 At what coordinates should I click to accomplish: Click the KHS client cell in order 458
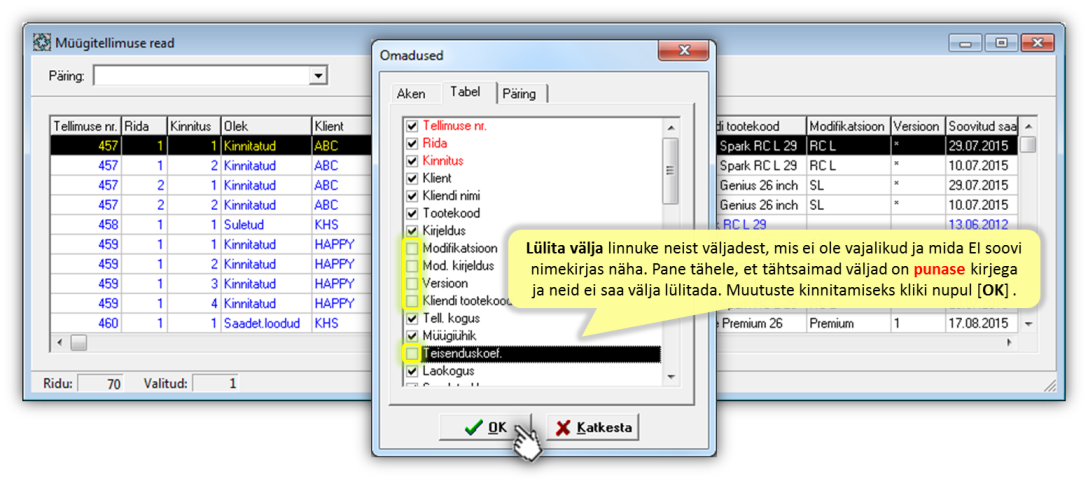342,225
